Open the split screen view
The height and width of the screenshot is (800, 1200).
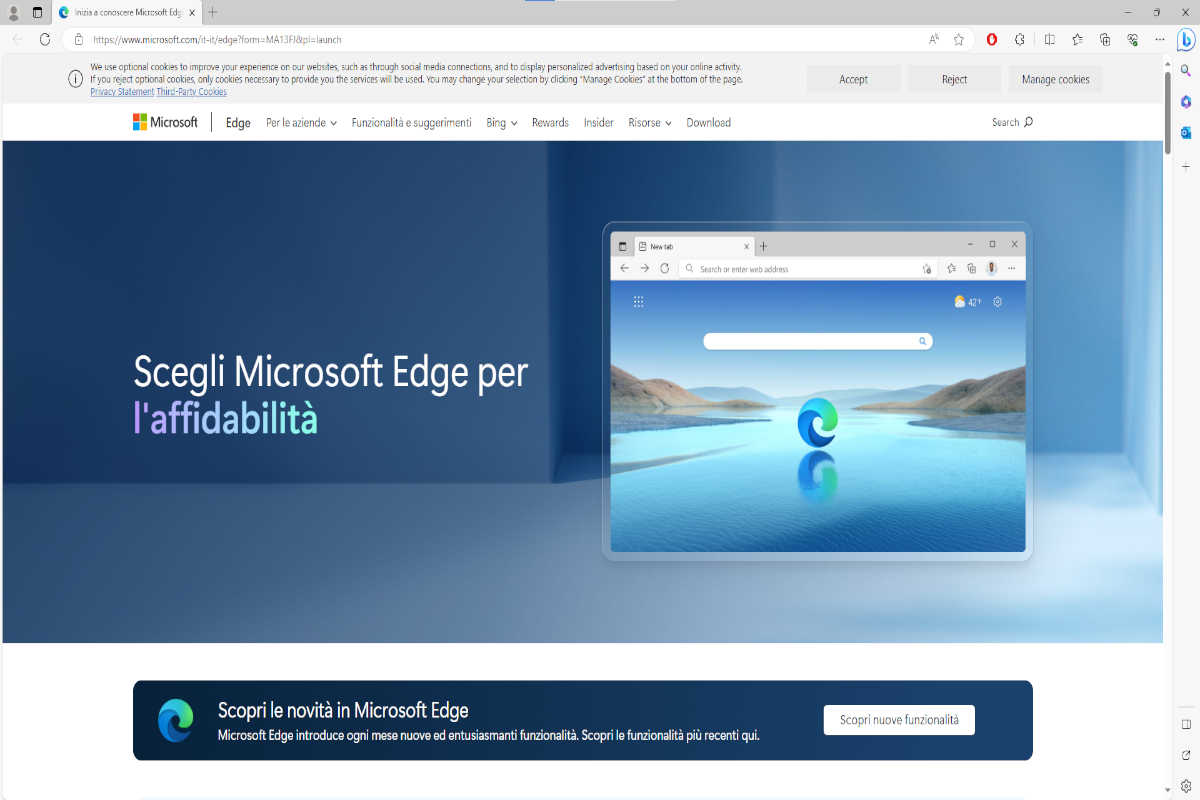point(1049,39)
